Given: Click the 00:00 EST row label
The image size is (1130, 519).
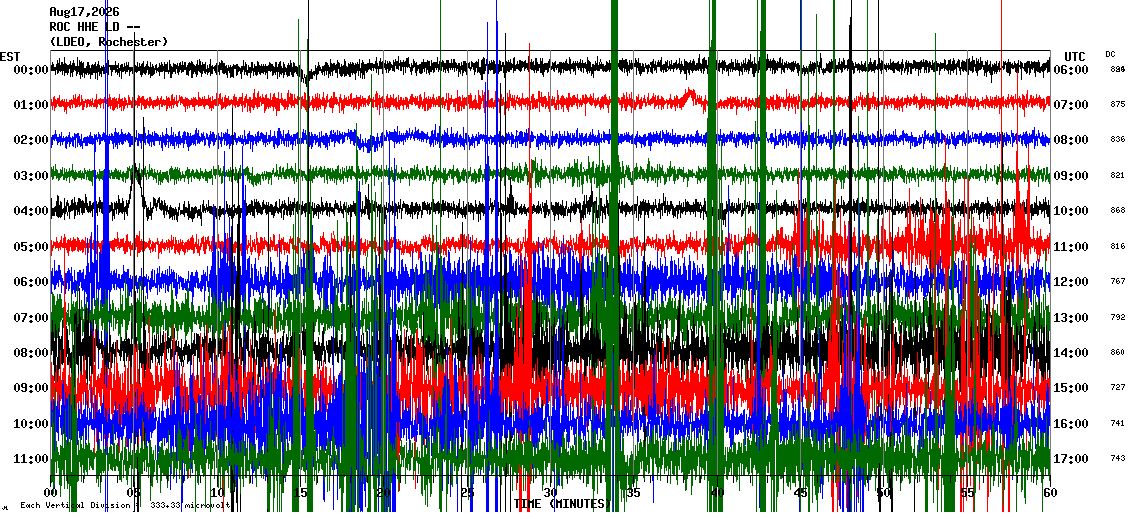Looking at the screenshot, I should coord(31,70).
